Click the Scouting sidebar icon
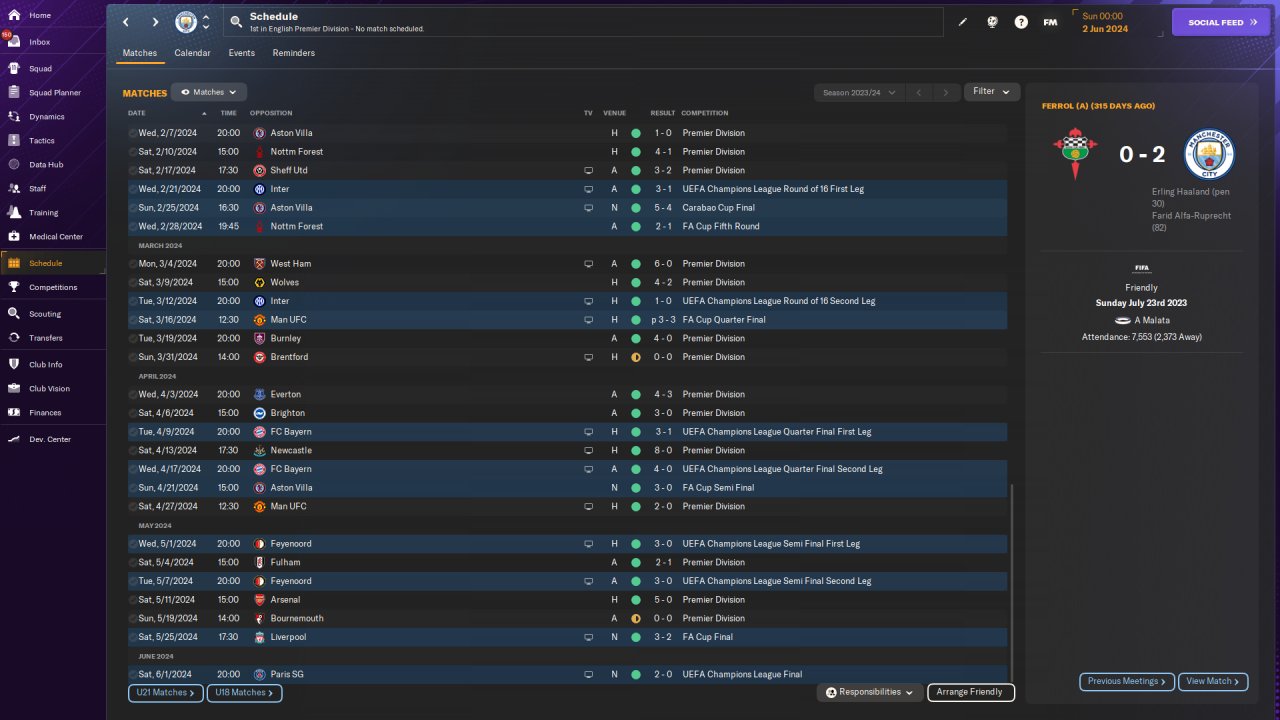Image resolution: width=1280 pixels, height=720 pixels. click(x=14, y=313)
